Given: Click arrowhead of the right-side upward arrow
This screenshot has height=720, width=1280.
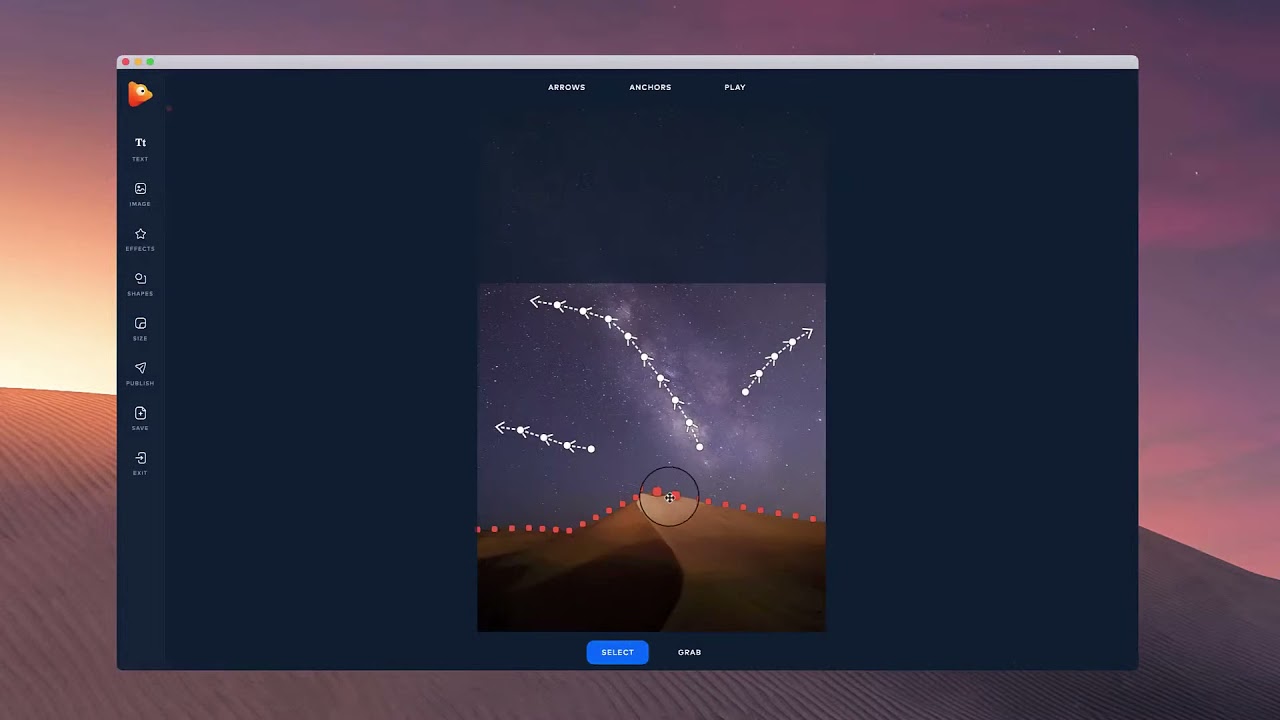Looking at the screenshot, I should [x=808, y=332].
